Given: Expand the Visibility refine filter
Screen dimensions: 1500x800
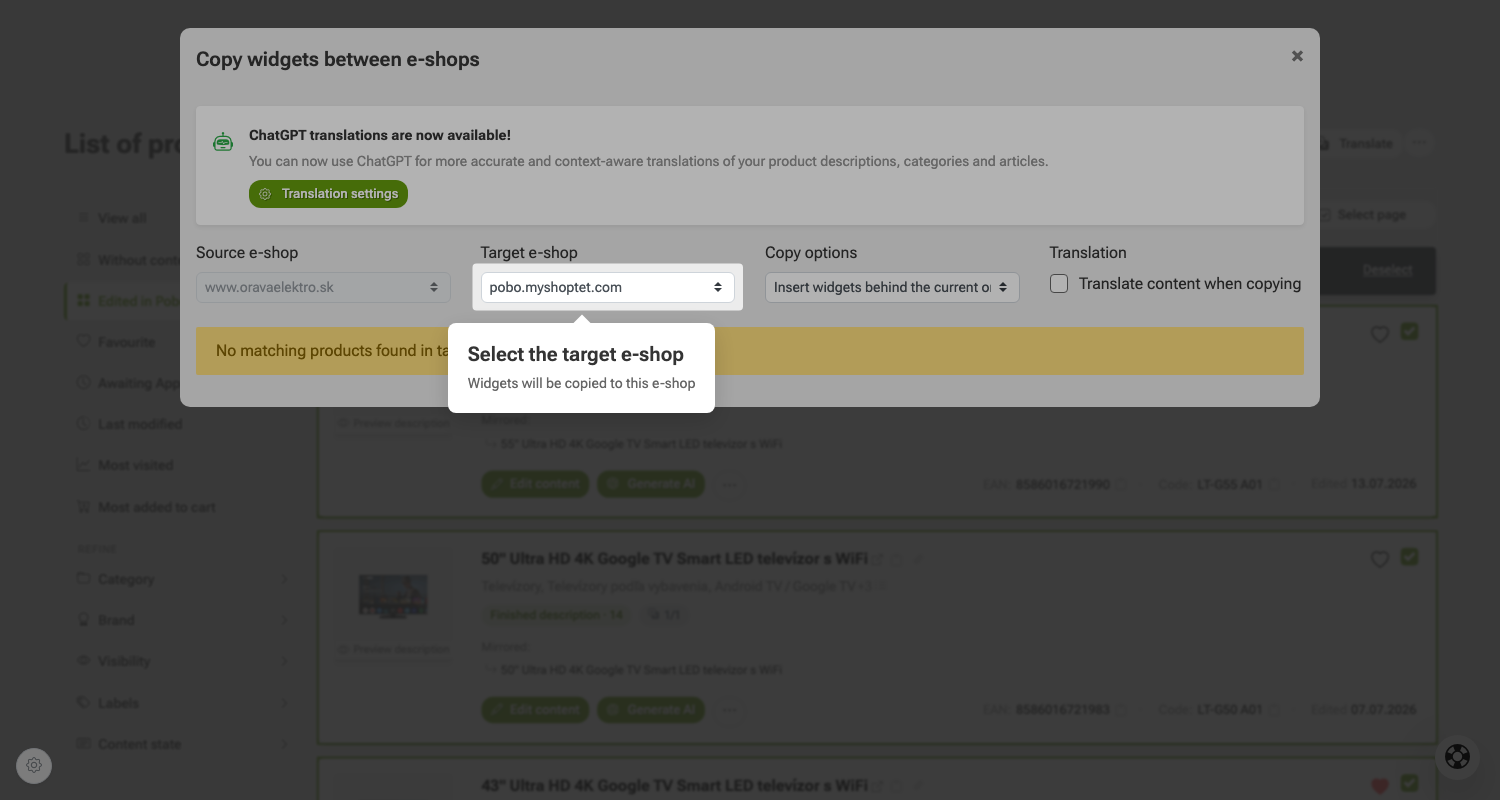Looking at the screenshot, I should tap(183, 661).
